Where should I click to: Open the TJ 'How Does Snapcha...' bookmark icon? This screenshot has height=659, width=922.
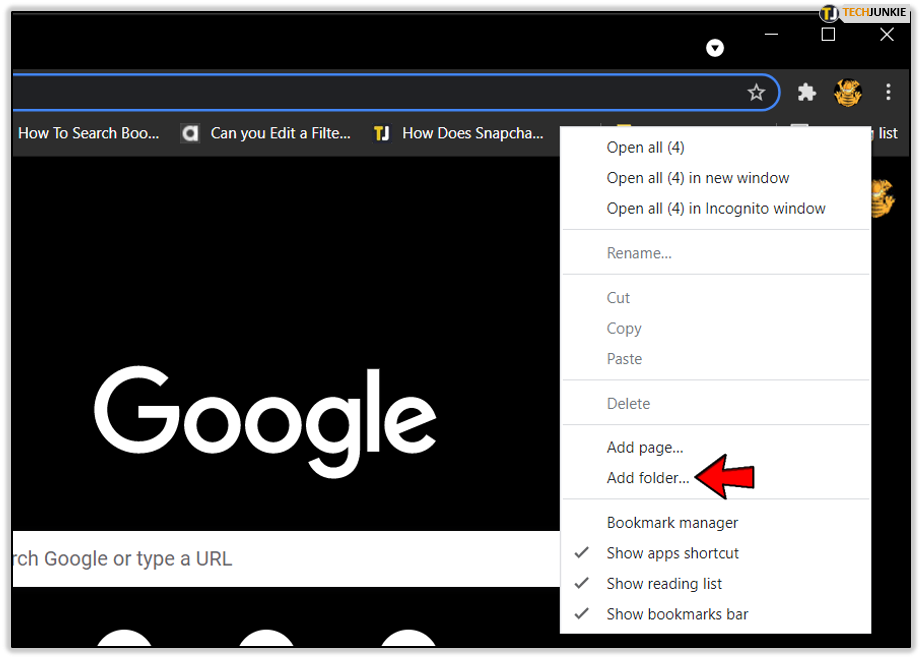click(381, 133)
